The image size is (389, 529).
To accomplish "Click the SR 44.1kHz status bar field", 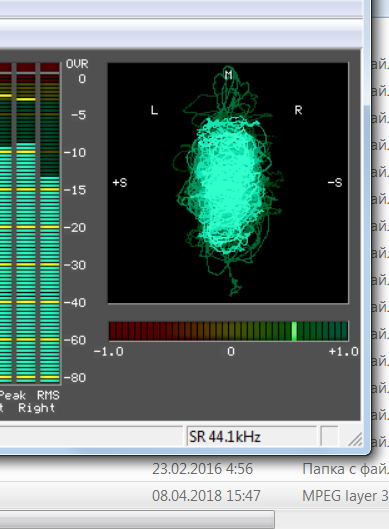I will 252,437.
